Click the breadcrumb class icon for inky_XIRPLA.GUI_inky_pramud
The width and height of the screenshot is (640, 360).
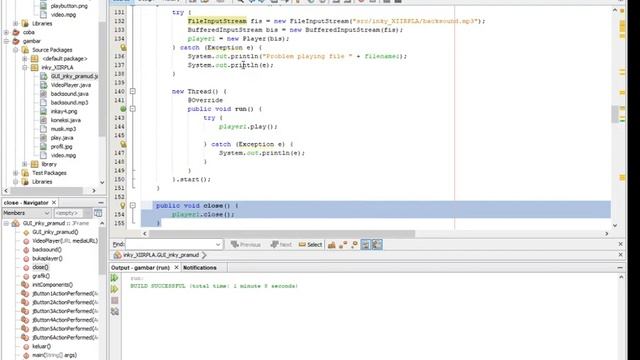pos(118,255)
